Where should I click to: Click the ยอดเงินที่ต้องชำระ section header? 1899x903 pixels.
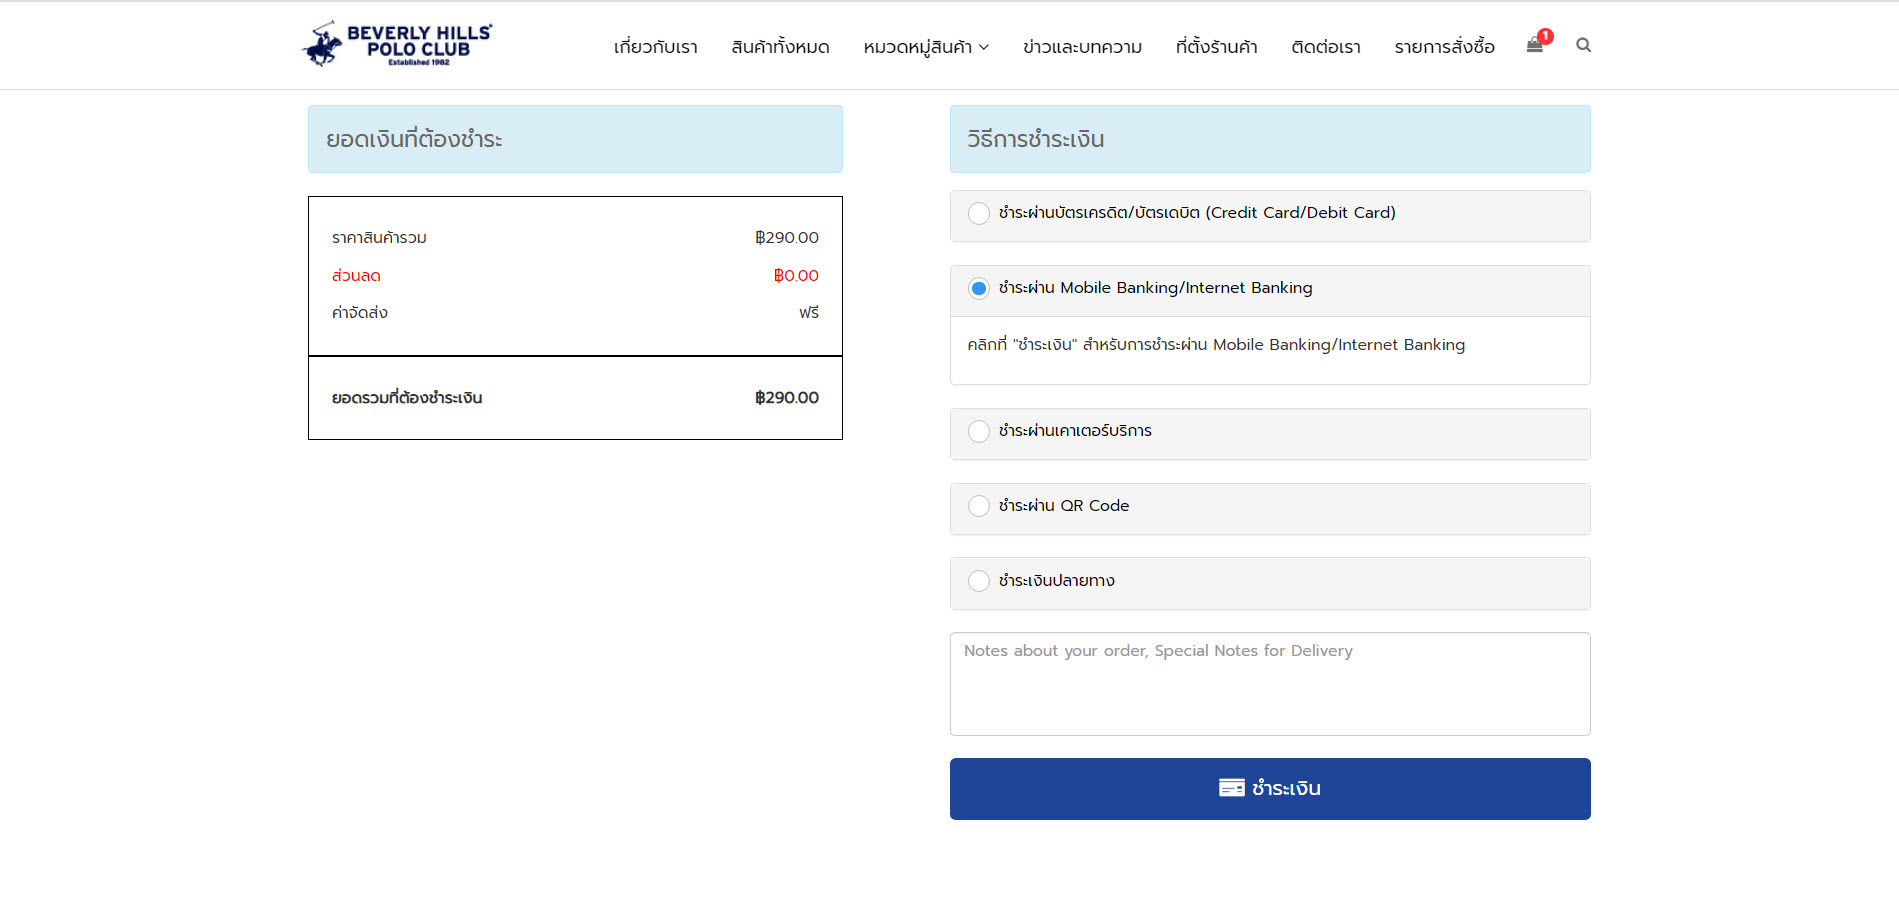tap(575, 139)
